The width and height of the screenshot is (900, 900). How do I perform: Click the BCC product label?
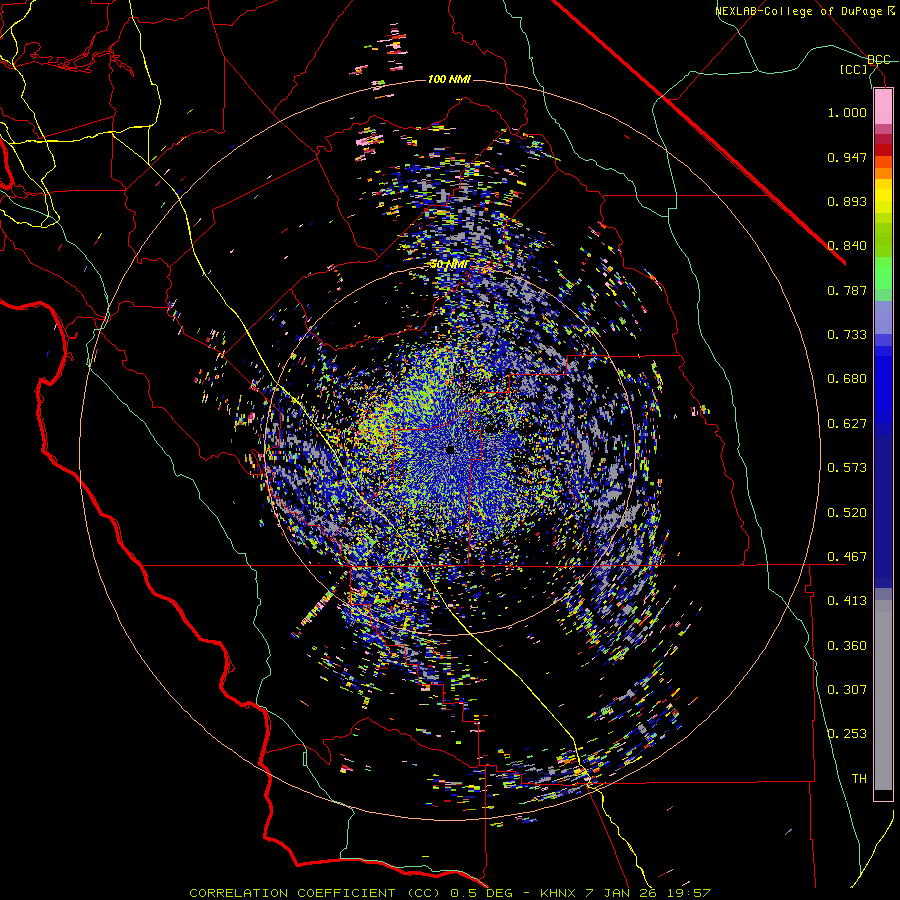click(x=879, y=60)
